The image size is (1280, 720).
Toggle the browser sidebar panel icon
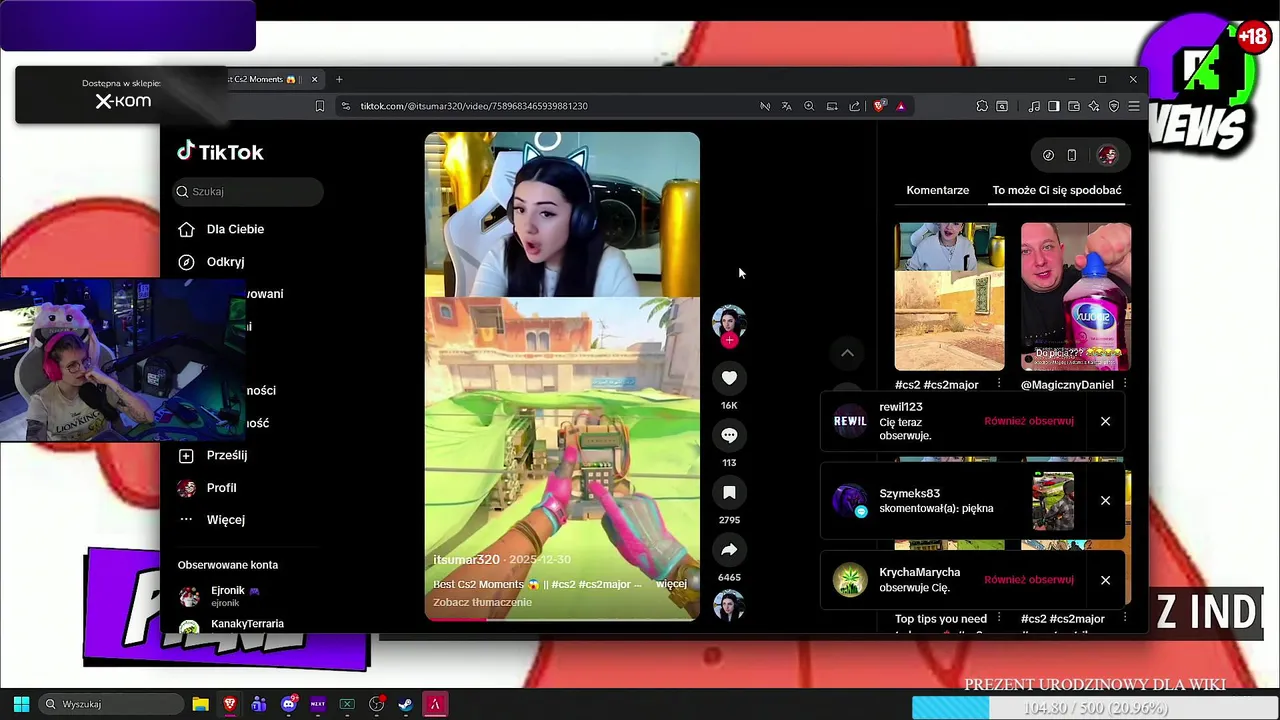[x=1054, y=106]
